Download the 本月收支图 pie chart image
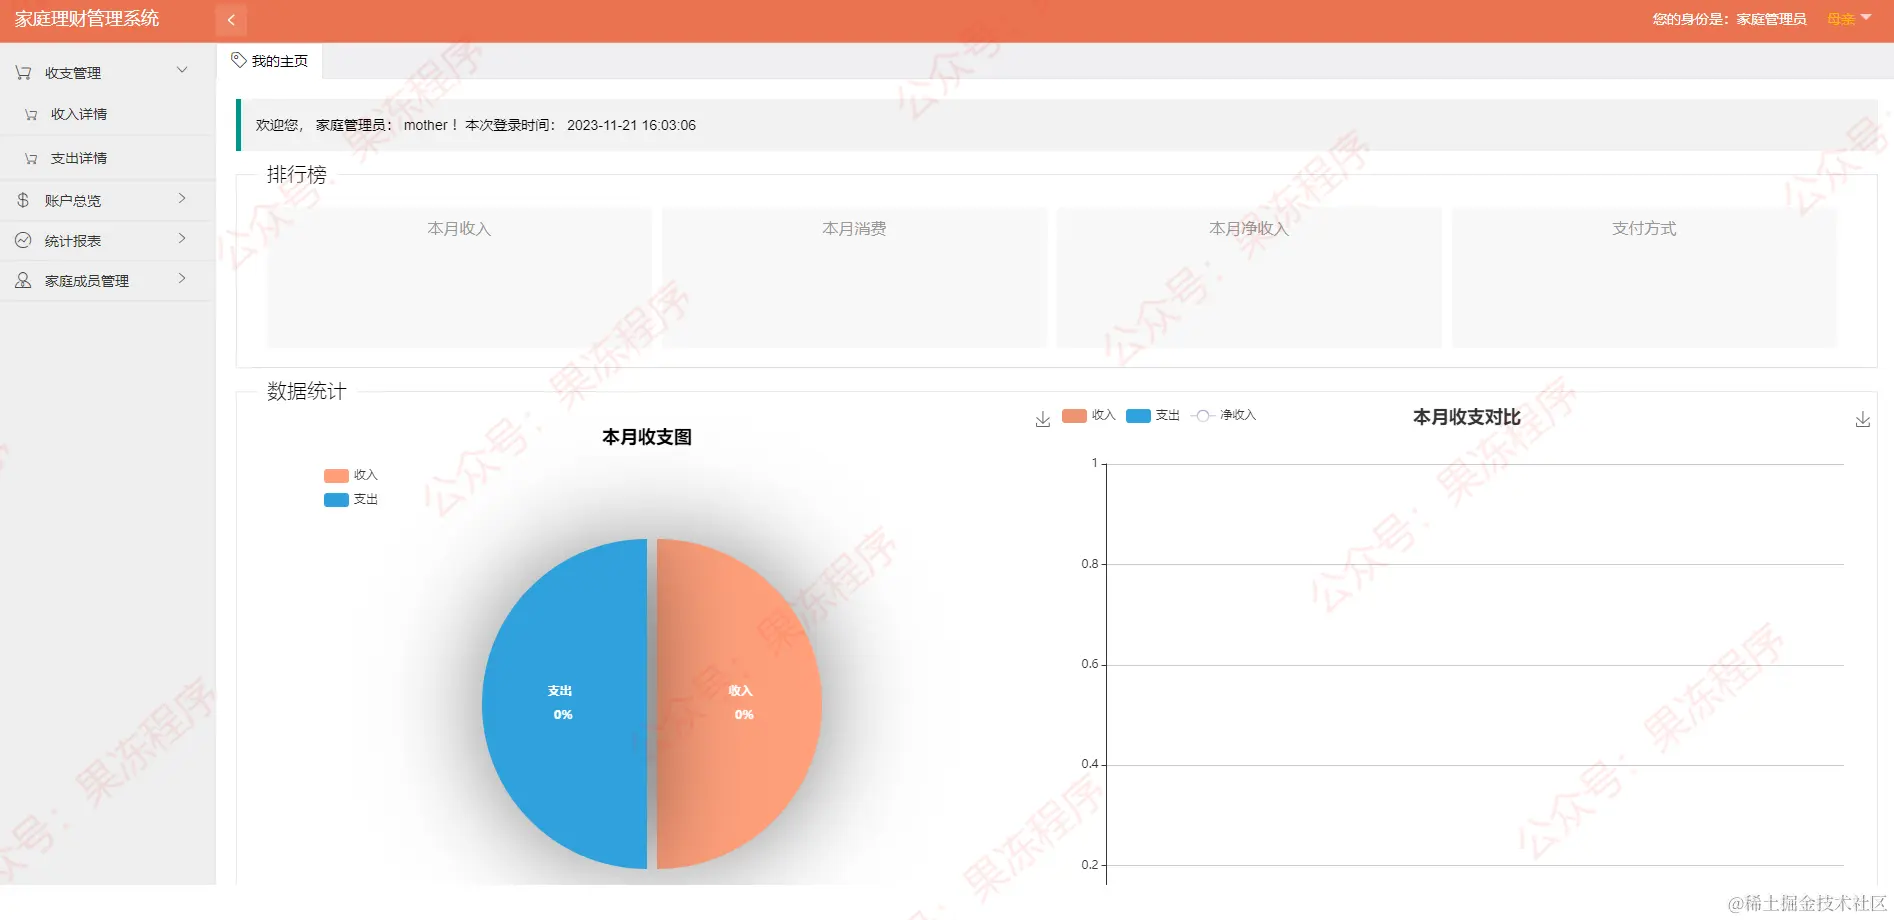 coord(1042,419)
